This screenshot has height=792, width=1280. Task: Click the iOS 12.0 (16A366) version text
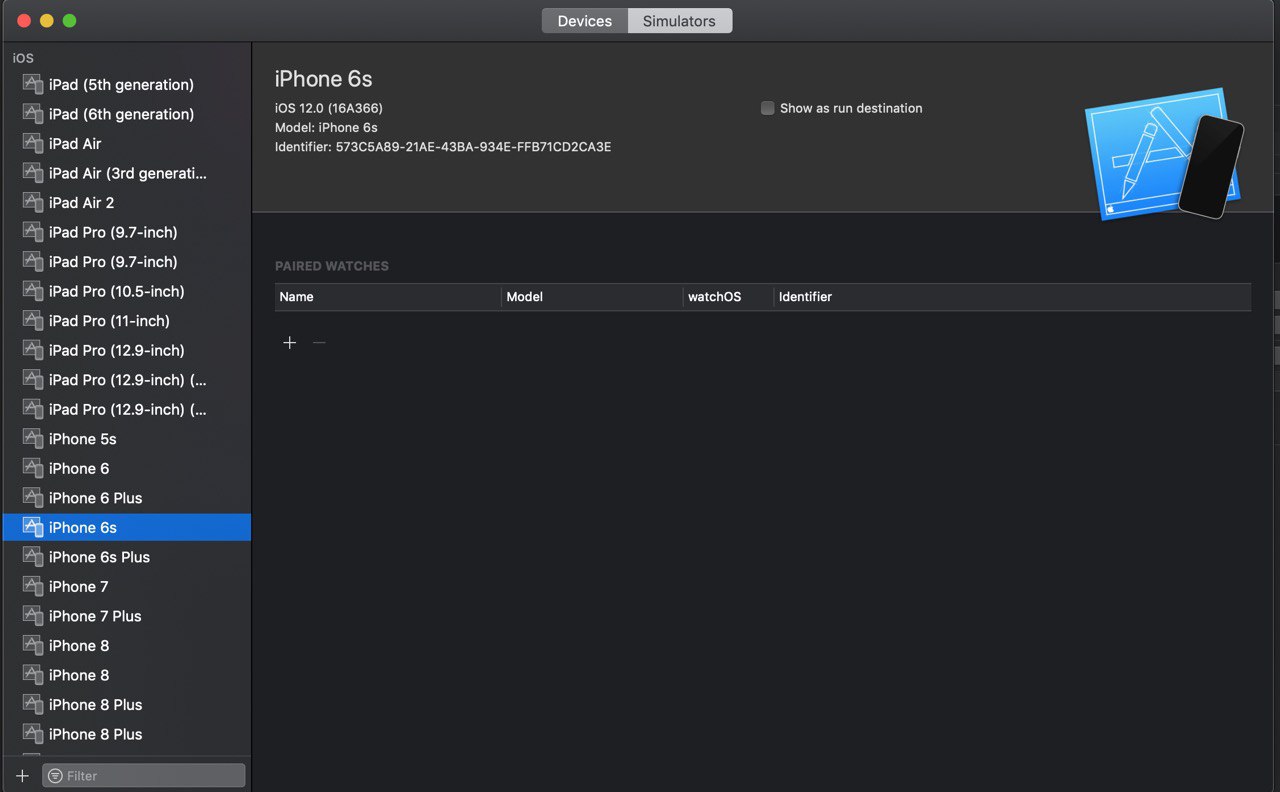click(x=329, y=108)
